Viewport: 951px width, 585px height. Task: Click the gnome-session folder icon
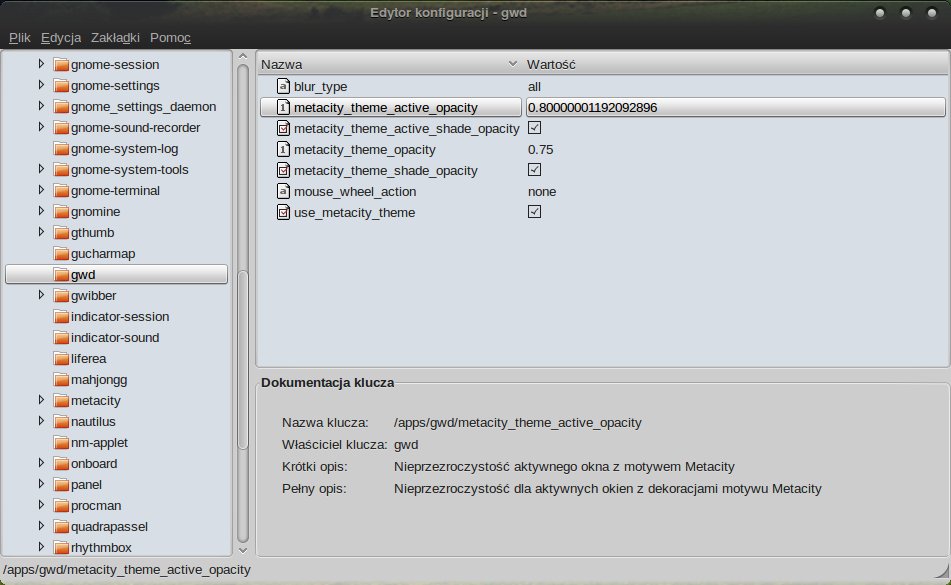pos(61,64)
